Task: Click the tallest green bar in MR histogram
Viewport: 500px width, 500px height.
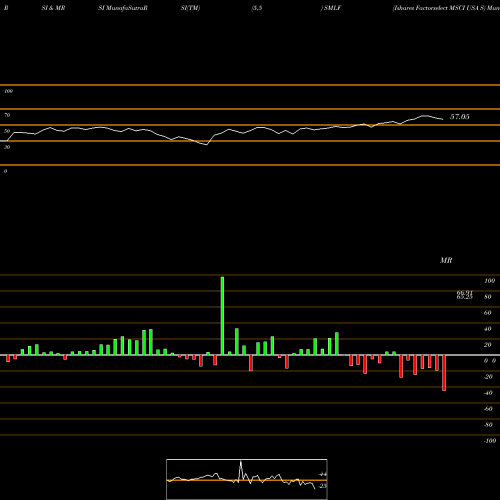Action: pyautogui.click(x=222, y=316)
